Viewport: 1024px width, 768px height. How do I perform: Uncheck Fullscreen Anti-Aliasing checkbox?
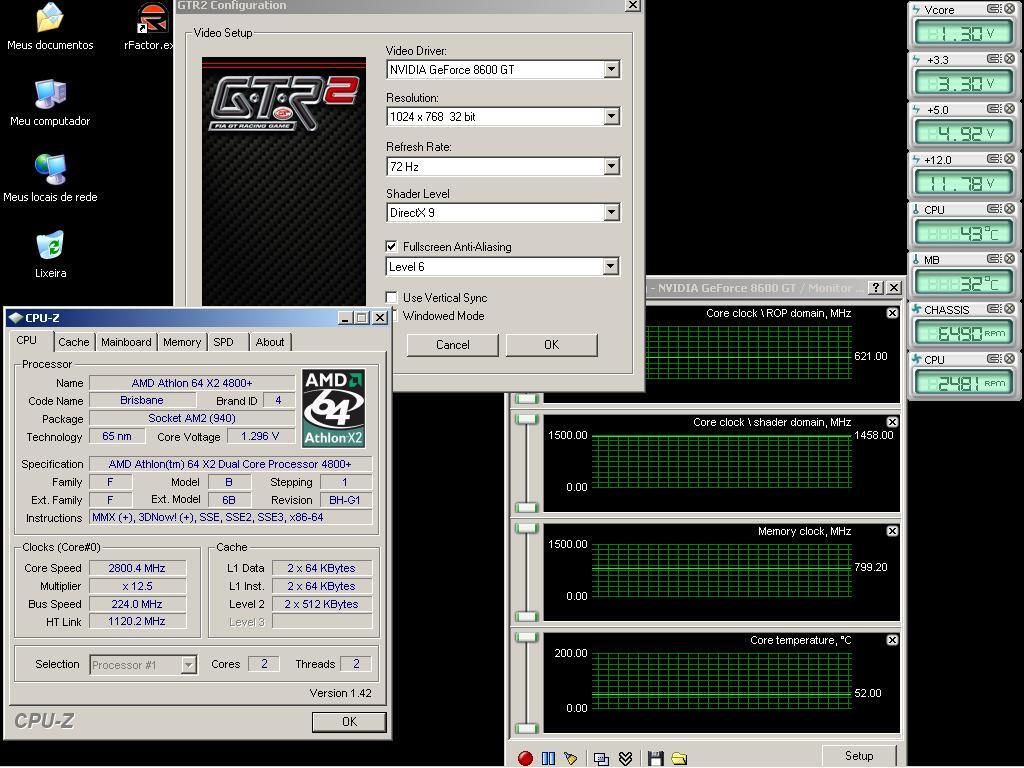[x=391, y=246]
